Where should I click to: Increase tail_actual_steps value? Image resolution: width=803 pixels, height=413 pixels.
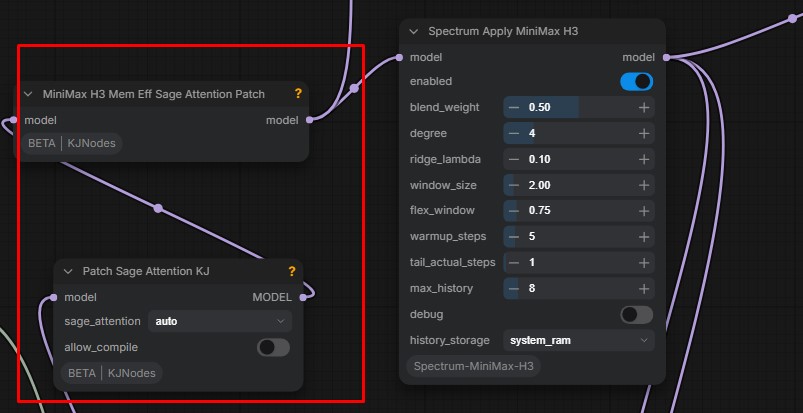tap(644, 262)
